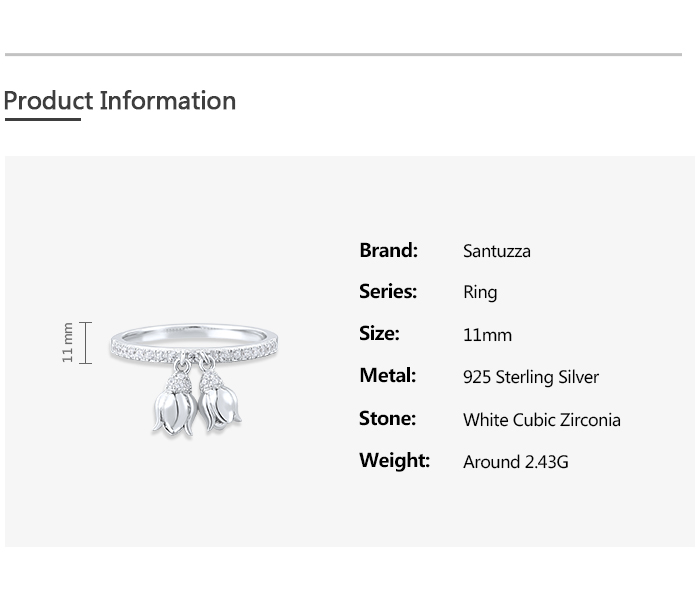Screen dimensions: 700x607
Task: Click the gray divider line at top
Action: (343, 55)
